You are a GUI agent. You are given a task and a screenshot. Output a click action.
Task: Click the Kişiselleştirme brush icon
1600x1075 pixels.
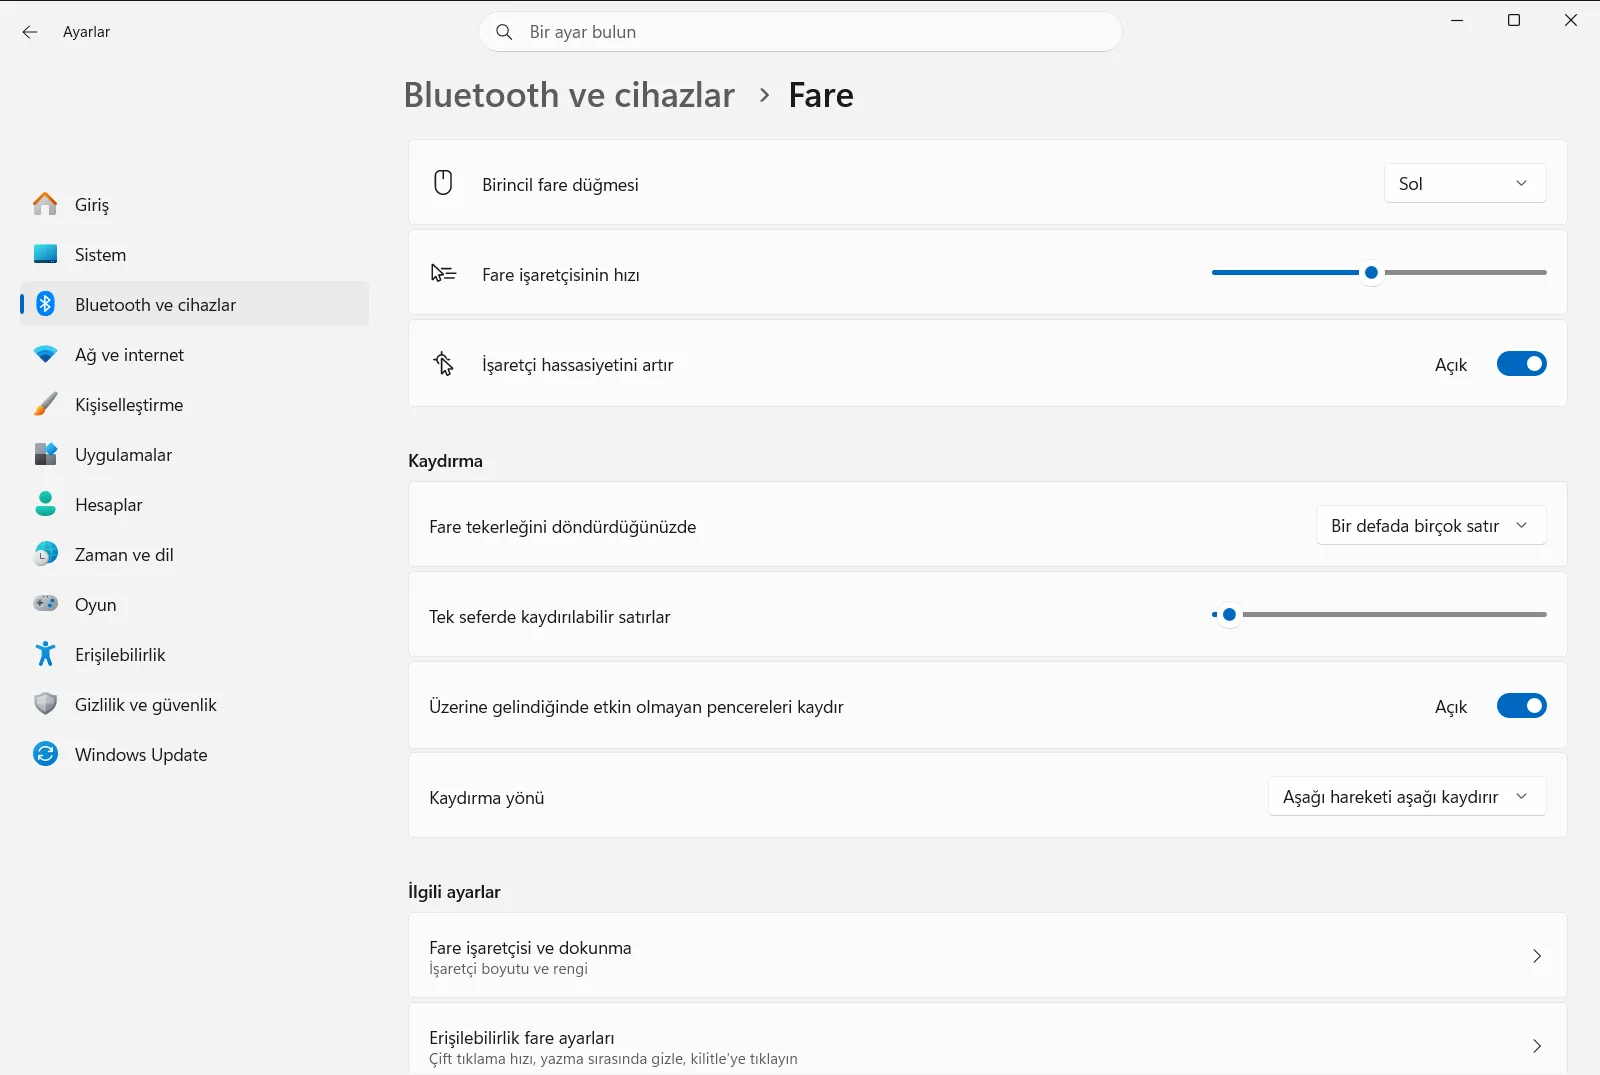tap(45, 404)
